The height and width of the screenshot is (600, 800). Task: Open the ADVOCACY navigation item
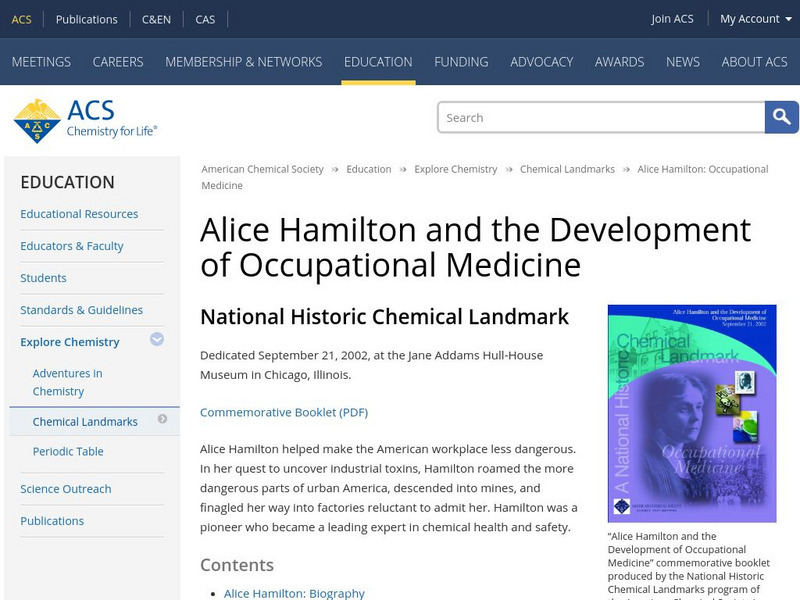coord(541,61)
